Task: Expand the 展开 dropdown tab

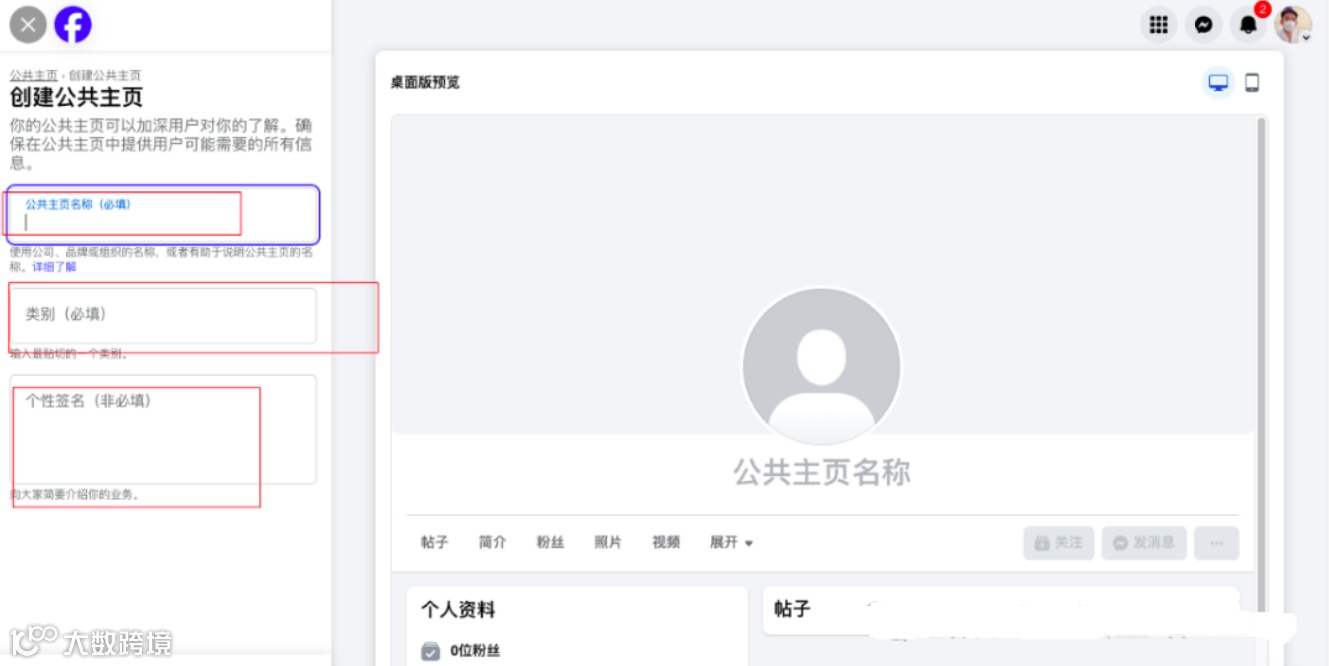Action: 731,542
